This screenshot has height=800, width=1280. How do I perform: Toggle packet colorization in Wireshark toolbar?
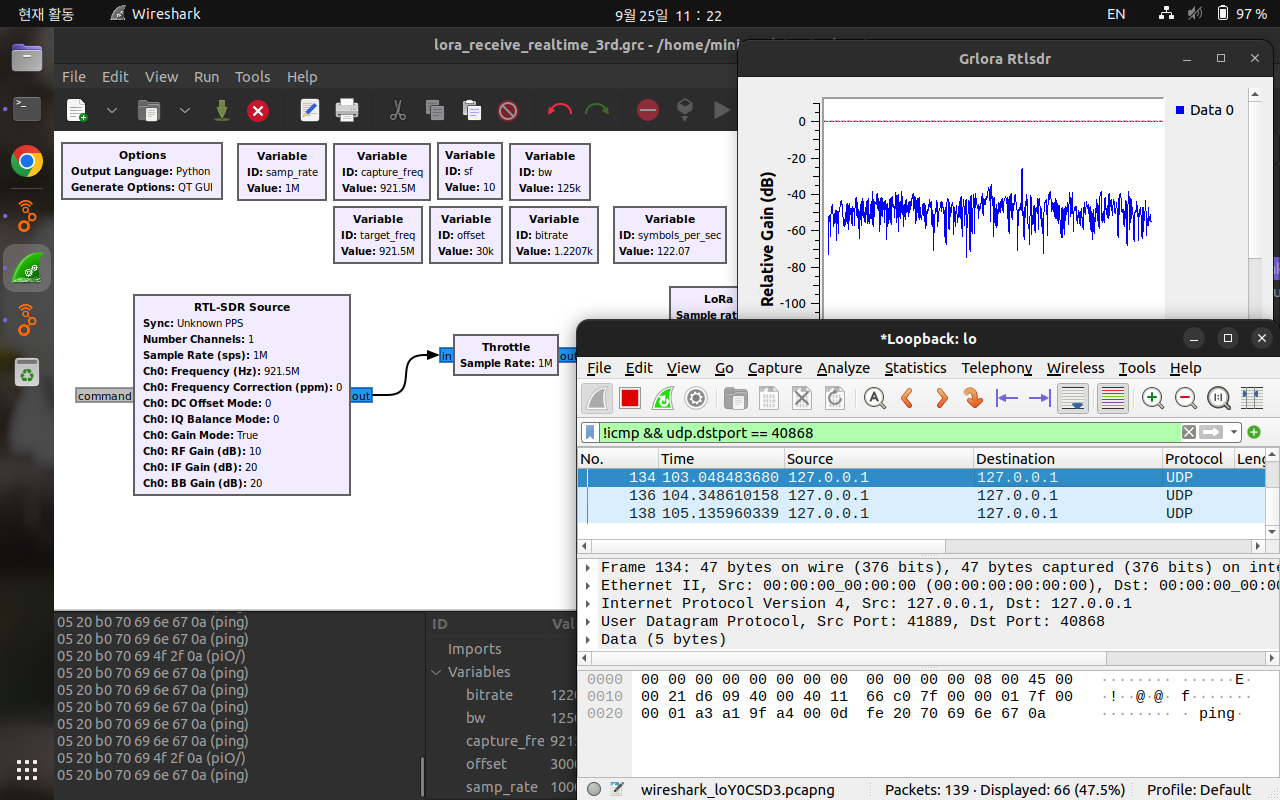tap(1112, 398)
